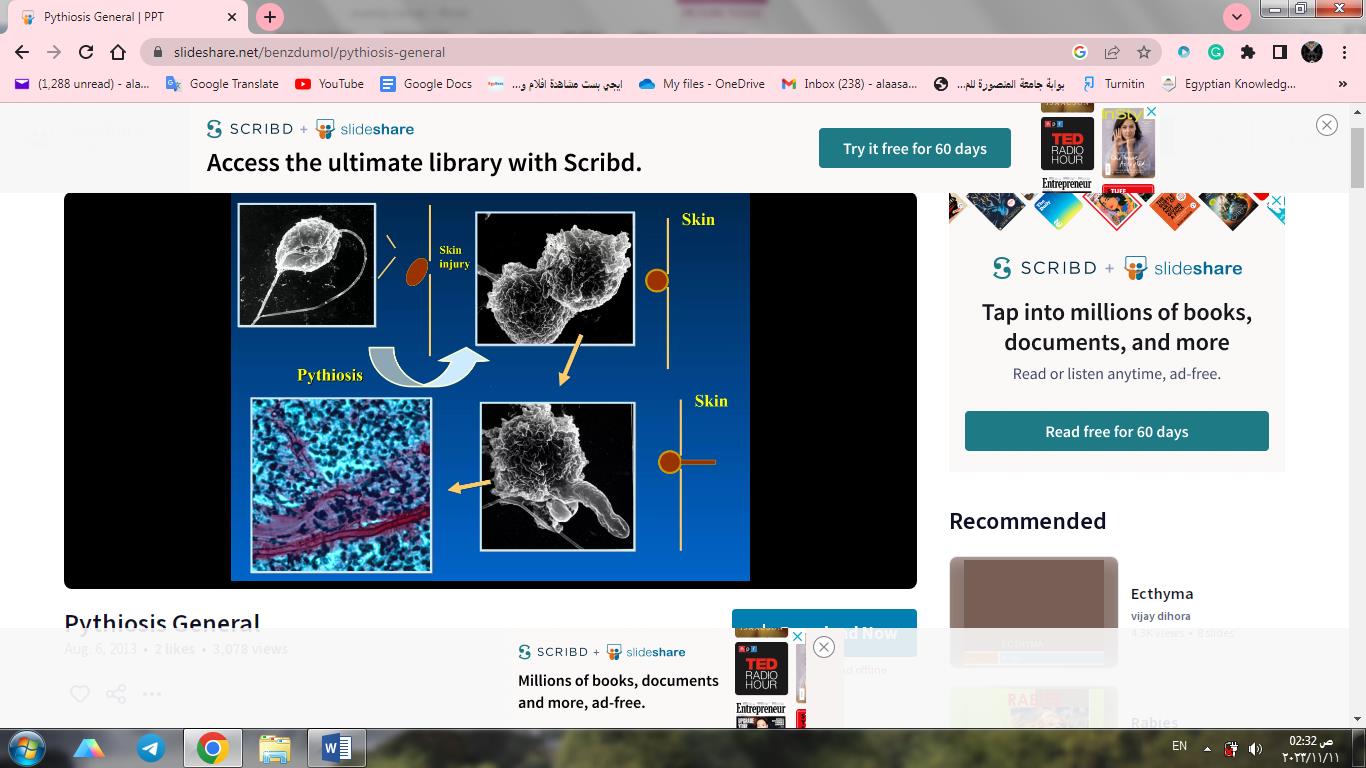Open a new browser tab
The width and height of the screenshot is (1366, 768).
tap(270, 17)
